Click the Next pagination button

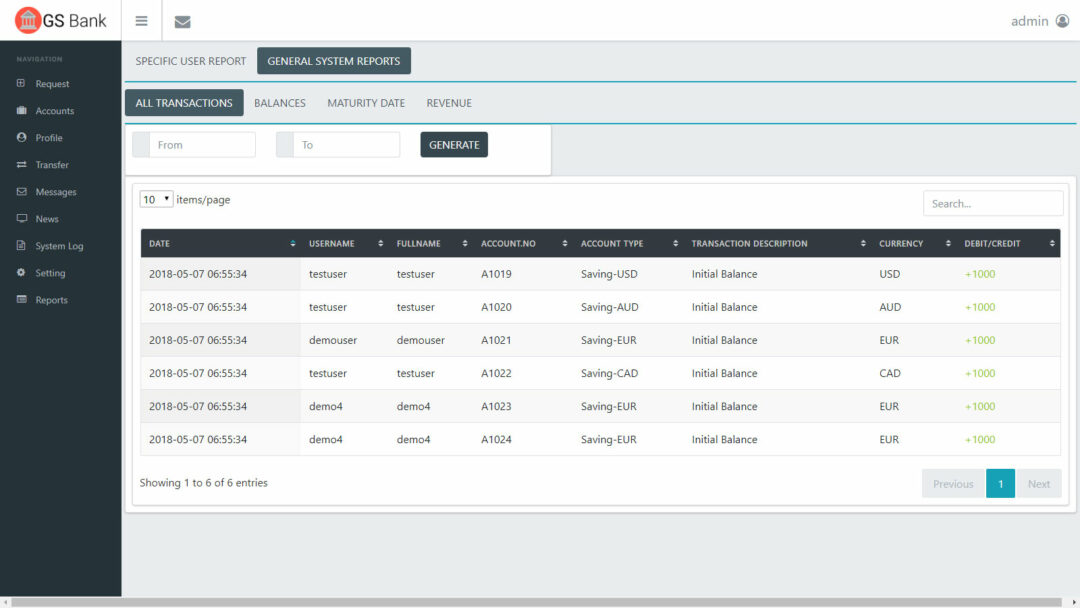(1039, 483)
